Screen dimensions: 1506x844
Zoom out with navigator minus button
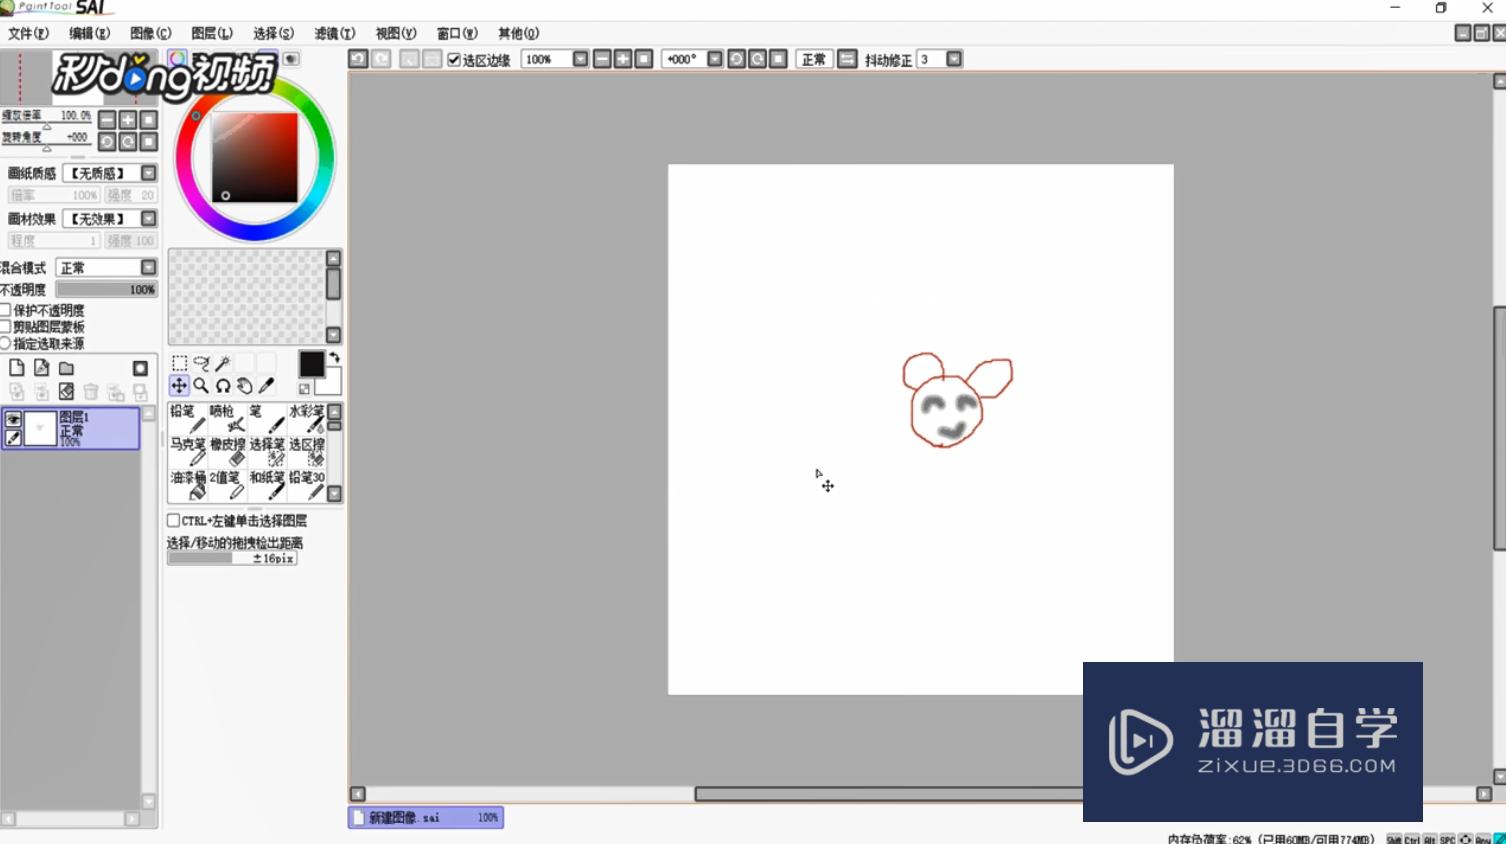coord(107,120)
